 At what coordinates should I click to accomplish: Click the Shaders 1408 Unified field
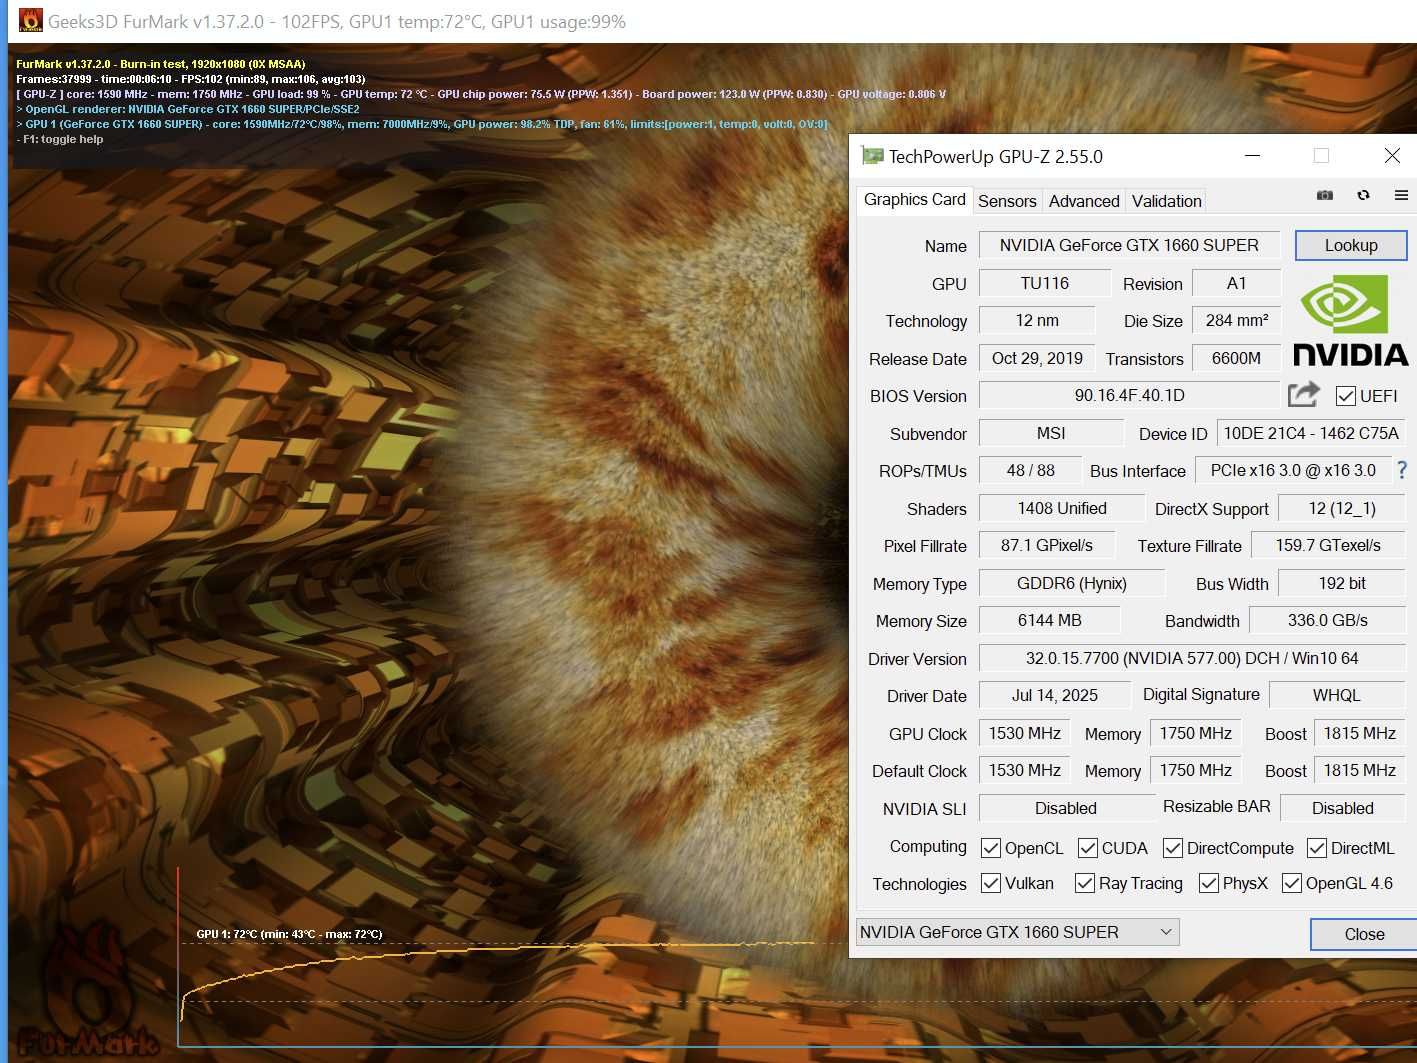(1061, 508)
